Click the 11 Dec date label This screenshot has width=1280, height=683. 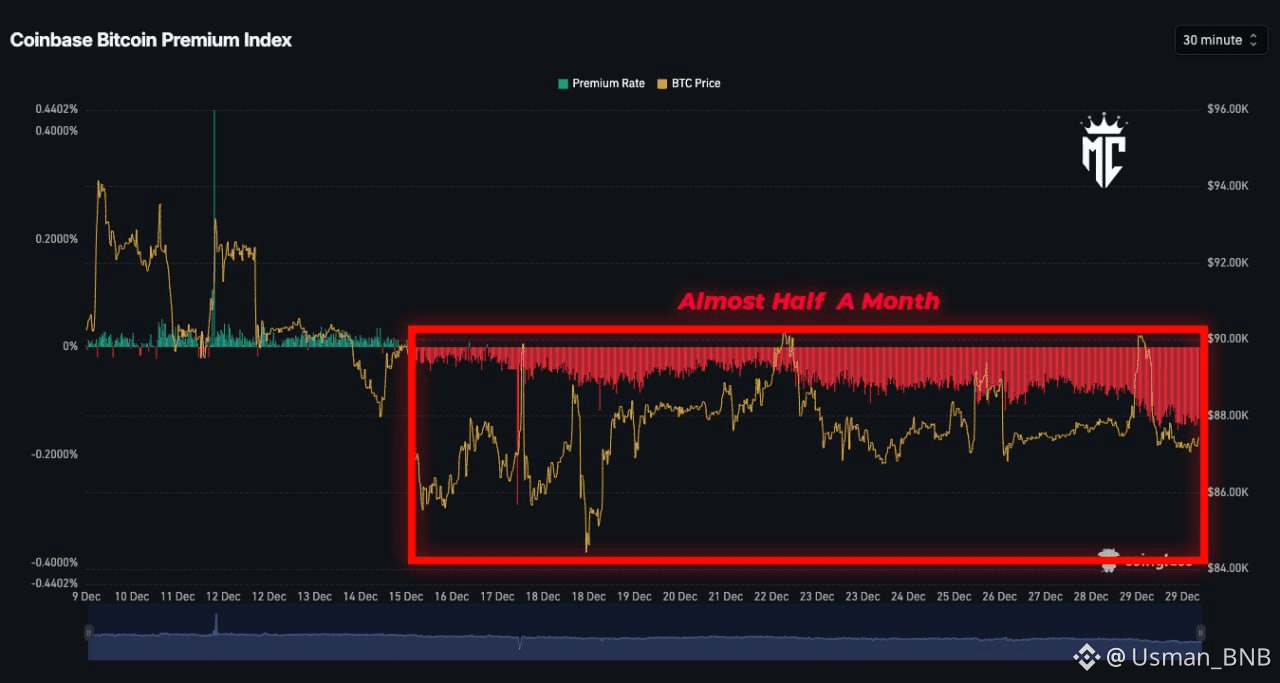click(x=177, y=596)
